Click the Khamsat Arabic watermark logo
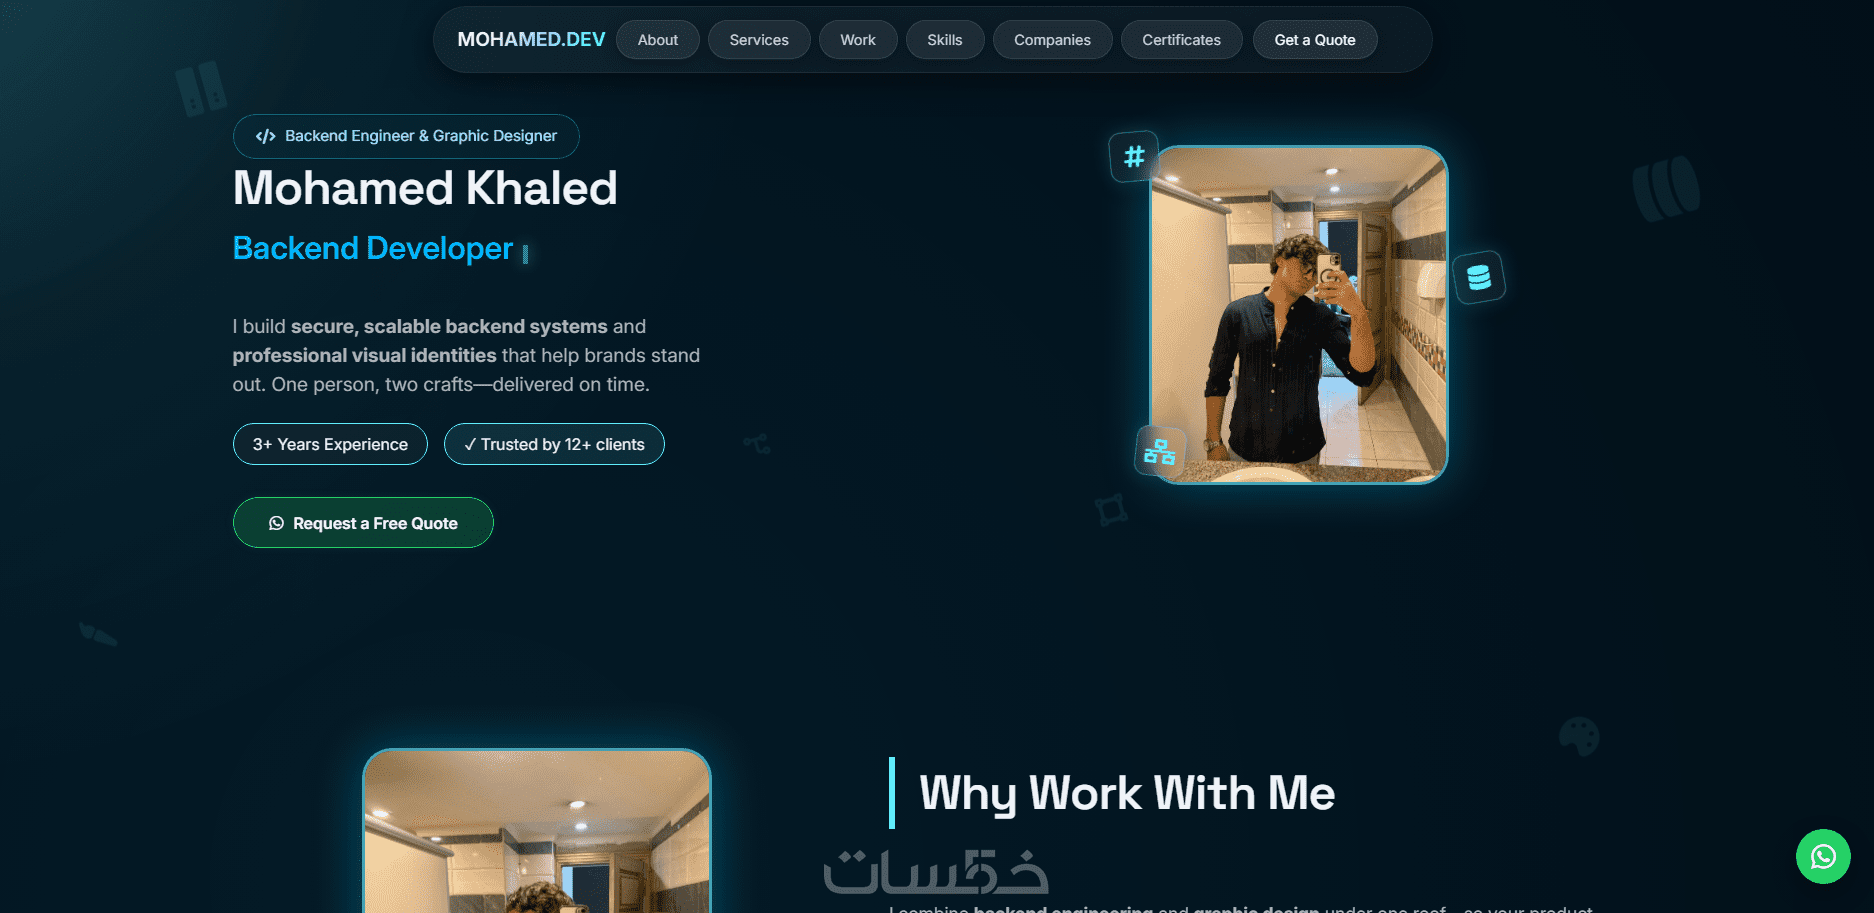Screen dimensions: 1874x913 [x=936, y=871]
